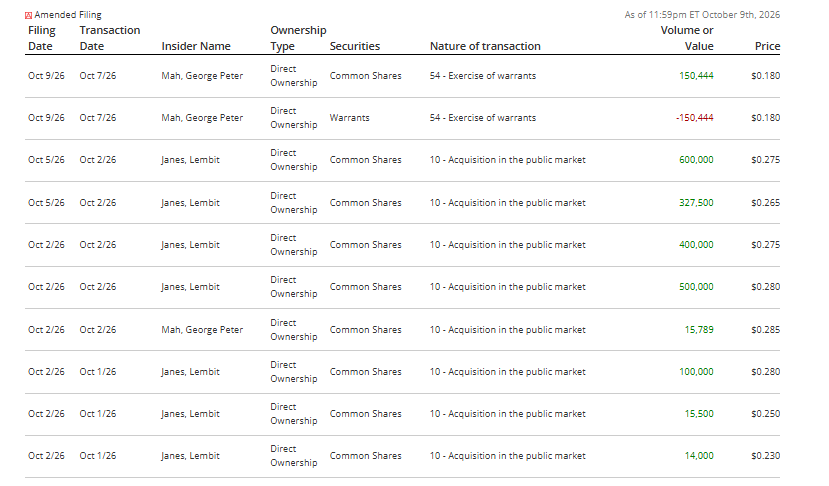Click the $0.265 price cell

tap(766, 203)
